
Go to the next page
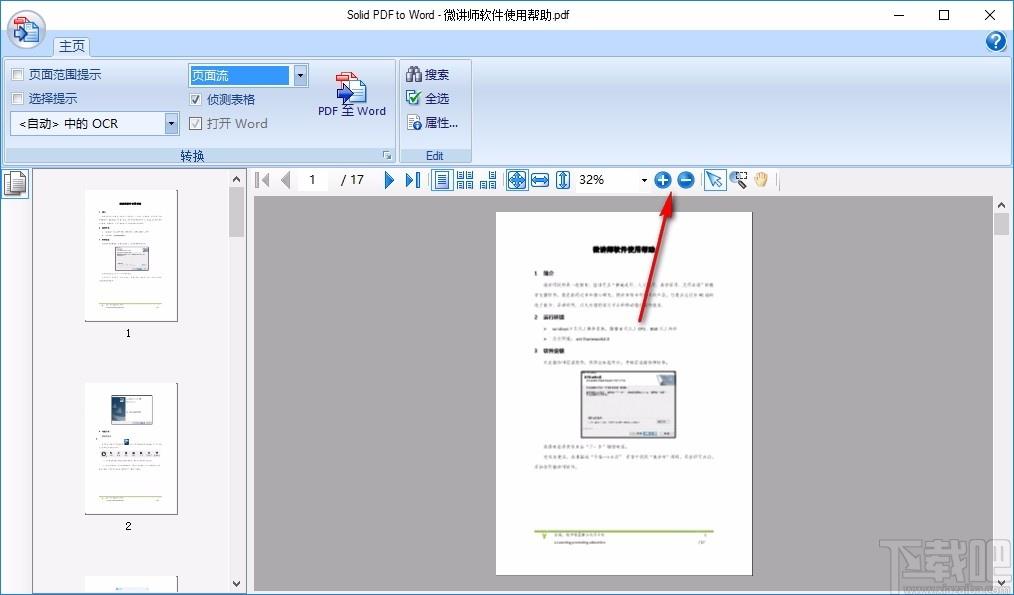[389, 180]
